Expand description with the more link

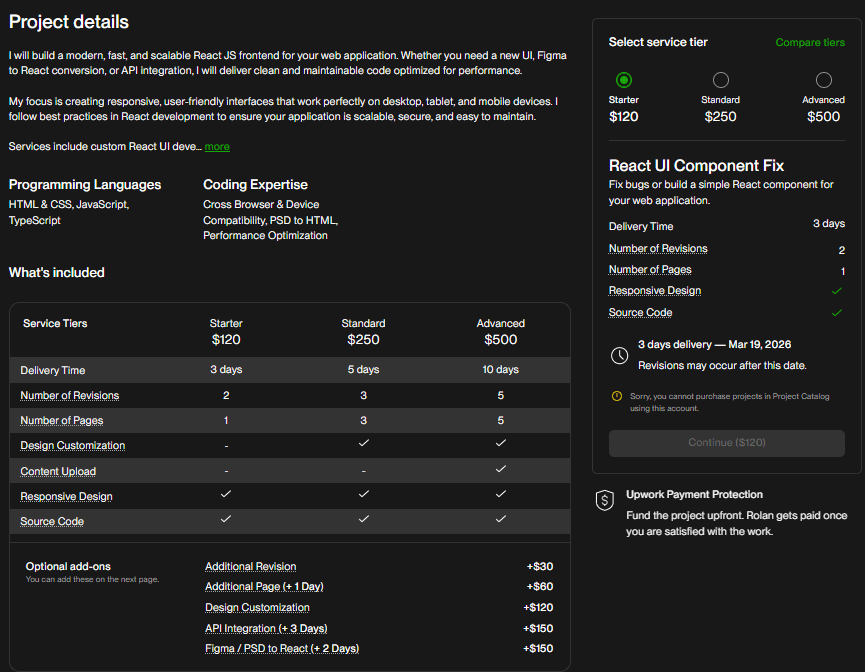(217, 147)
